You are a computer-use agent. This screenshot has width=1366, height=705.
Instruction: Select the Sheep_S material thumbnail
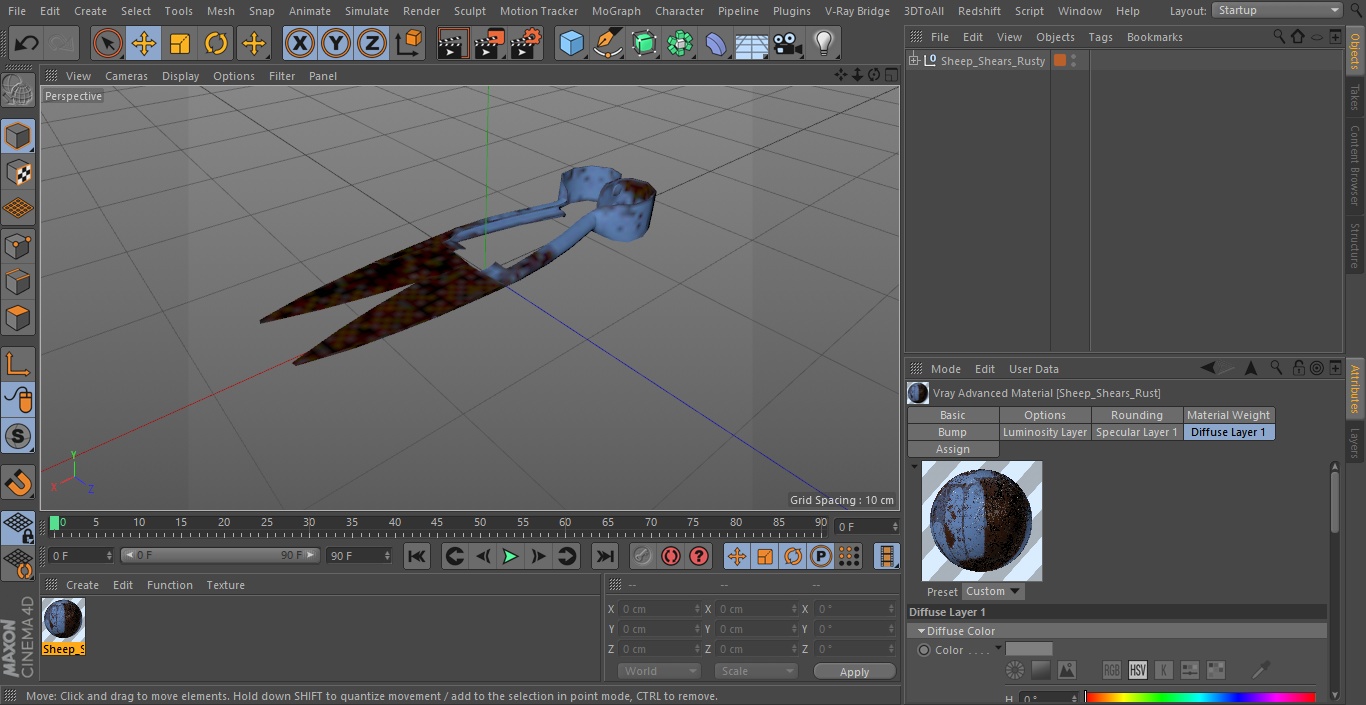pos(63,627)
